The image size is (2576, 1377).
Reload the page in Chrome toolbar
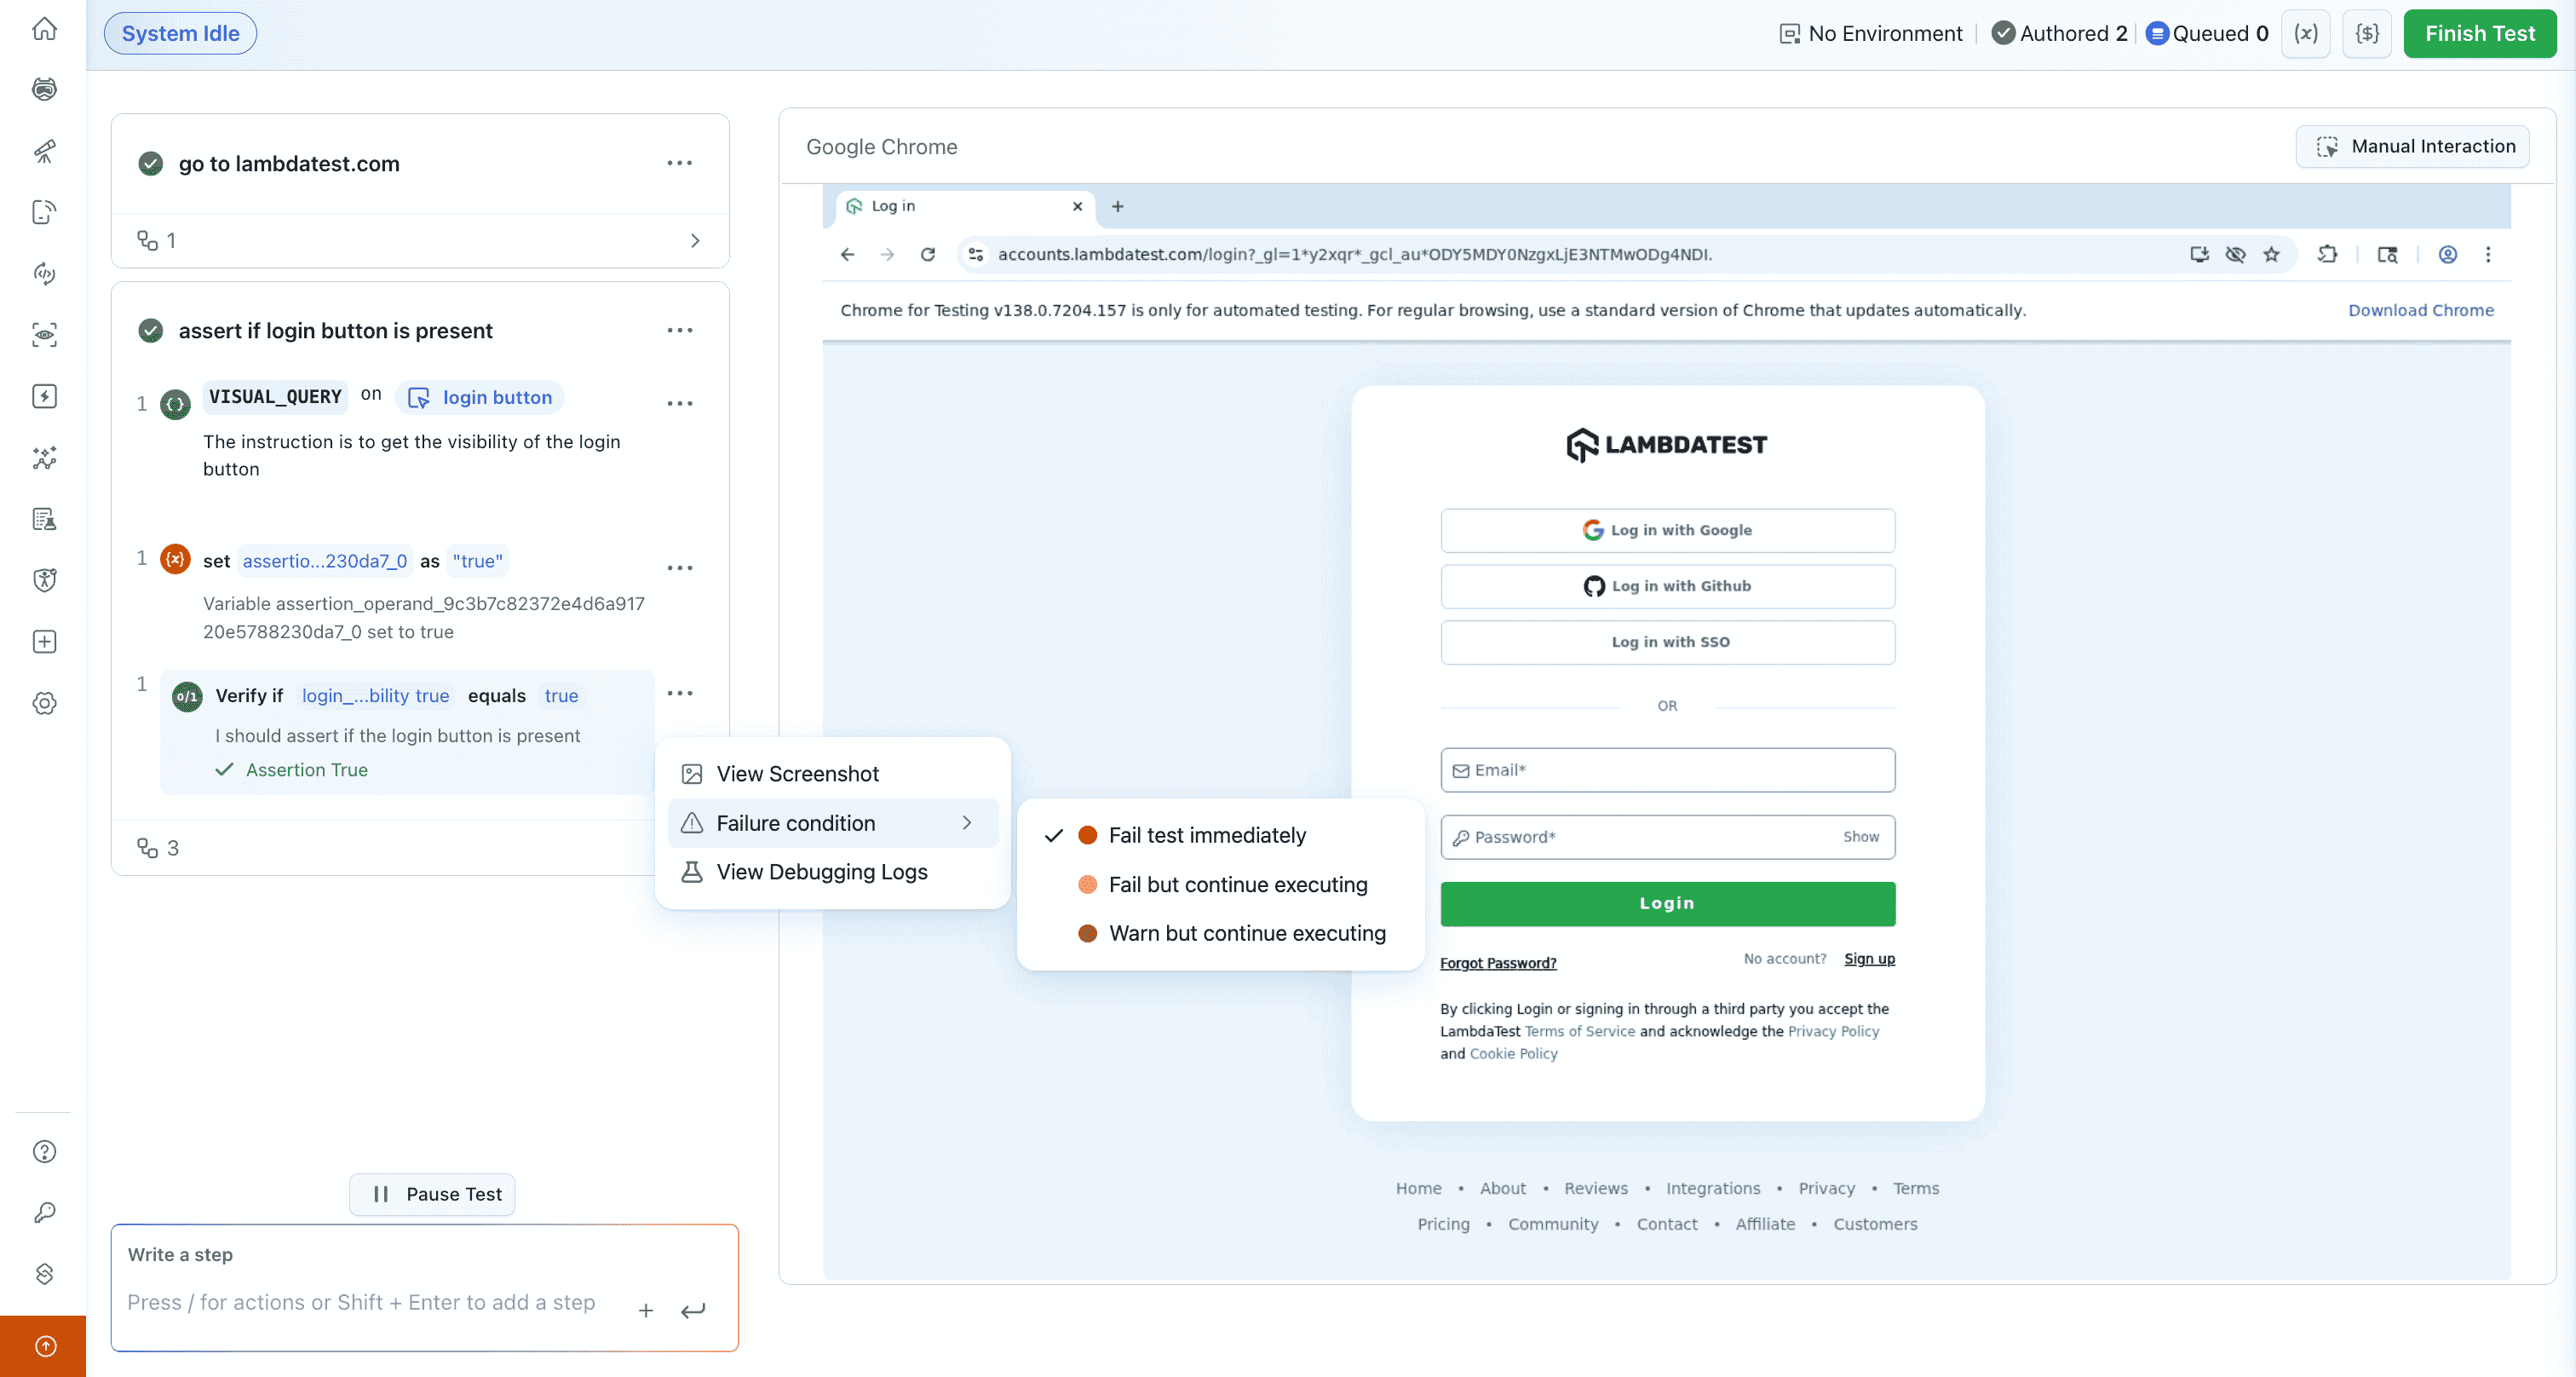[927, 254]
